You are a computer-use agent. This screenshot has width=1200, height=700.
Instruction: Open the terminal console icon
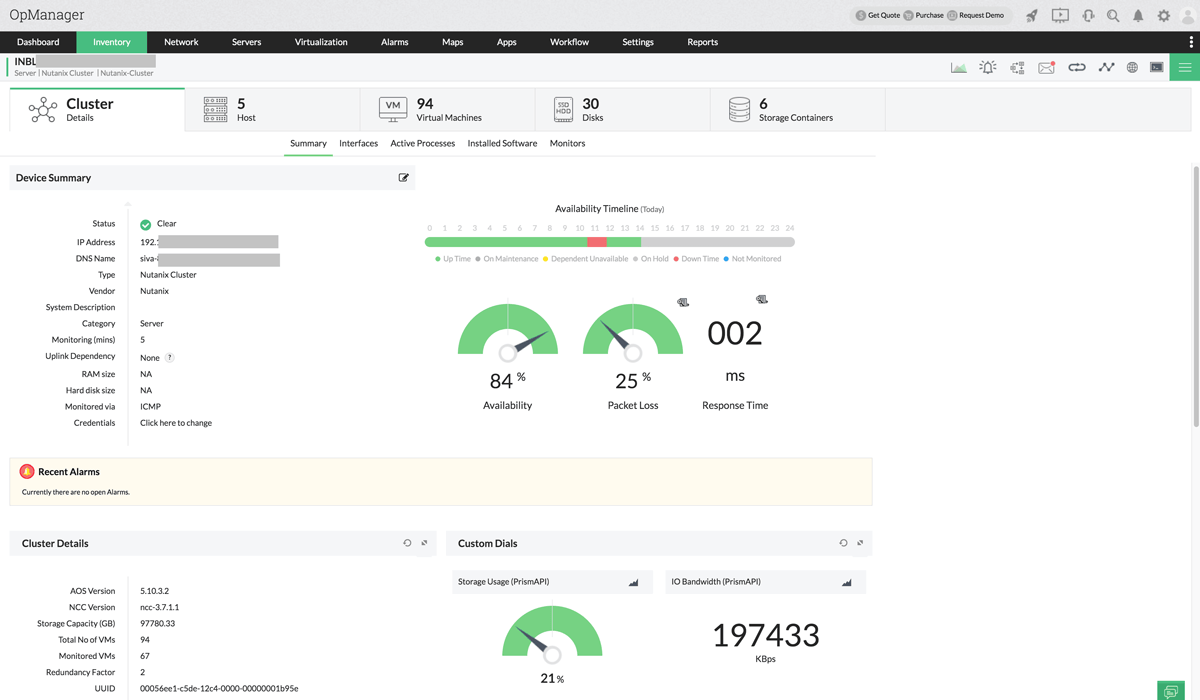pos(1157,68)
